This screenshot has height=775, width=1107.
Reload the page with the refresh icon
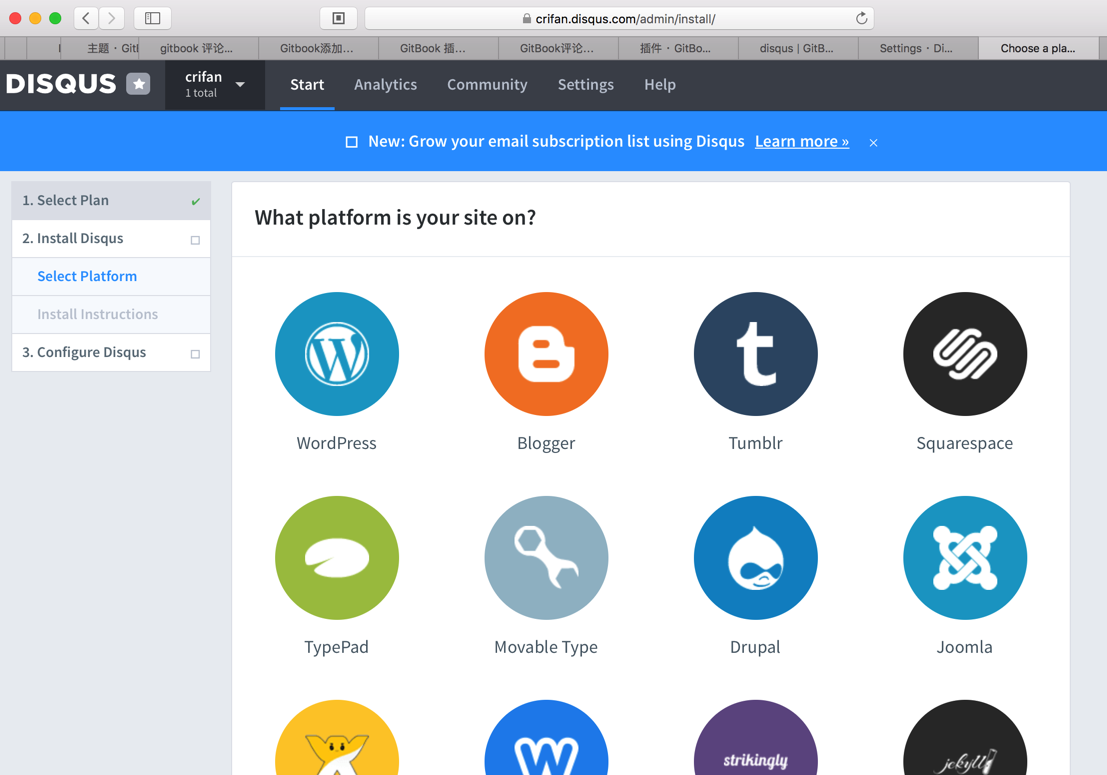click(x=861, y=18)
